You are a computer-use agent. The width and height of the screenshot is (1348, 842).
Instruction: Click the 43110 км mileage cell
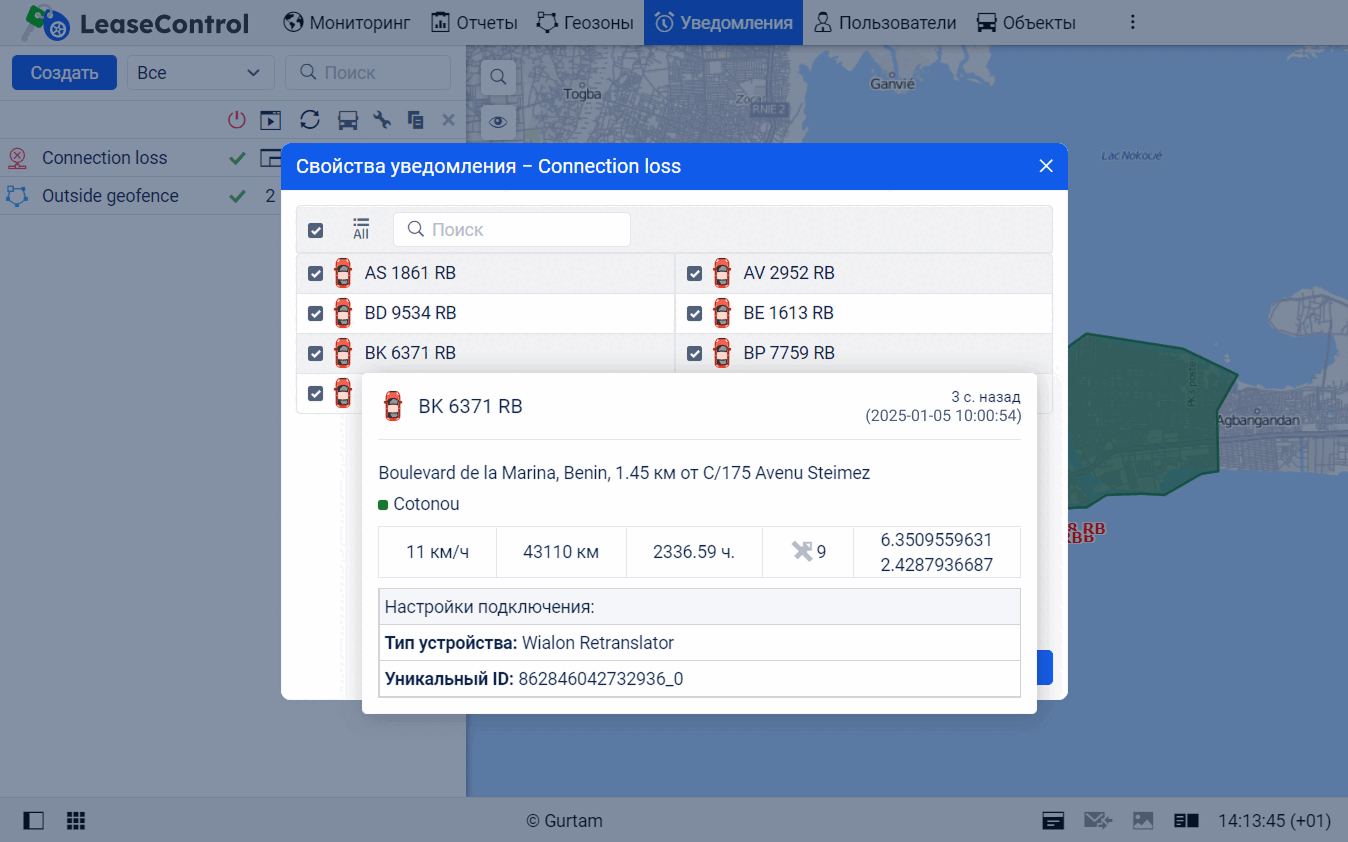point(561,552)
